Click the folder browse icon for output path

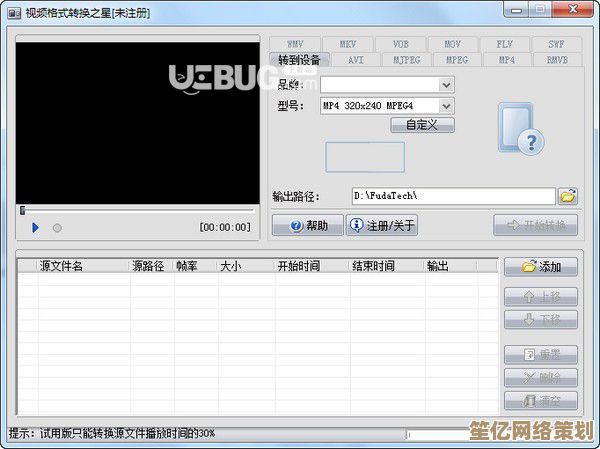point(568,196)
